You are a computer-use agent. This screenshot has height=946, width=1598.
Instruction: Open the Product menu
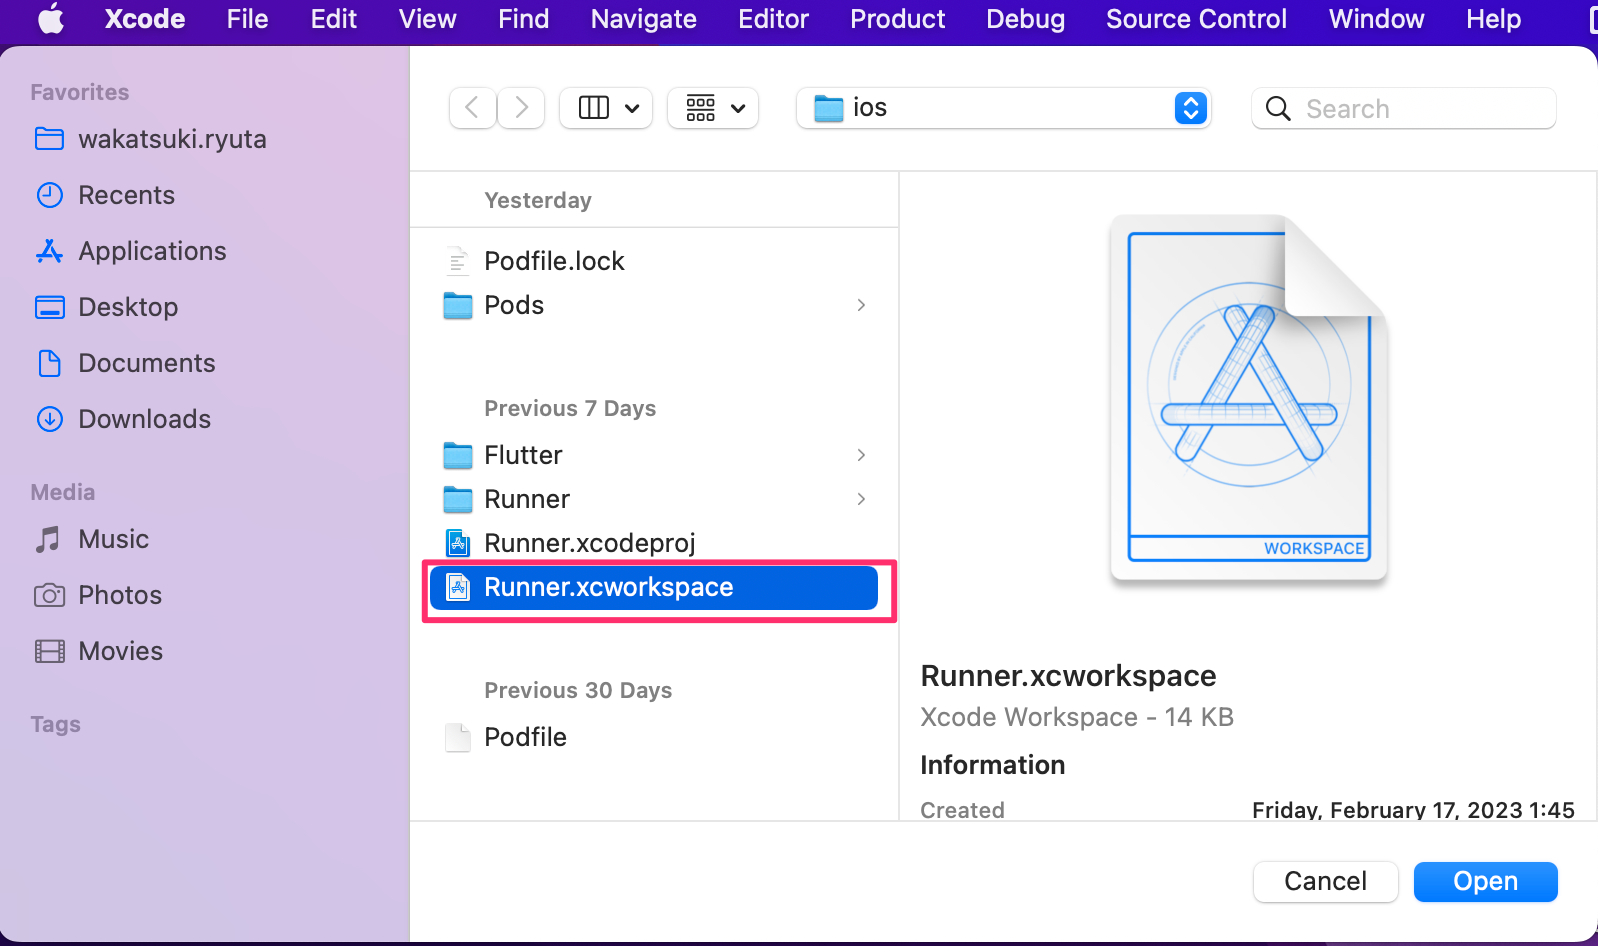(898, 19)
